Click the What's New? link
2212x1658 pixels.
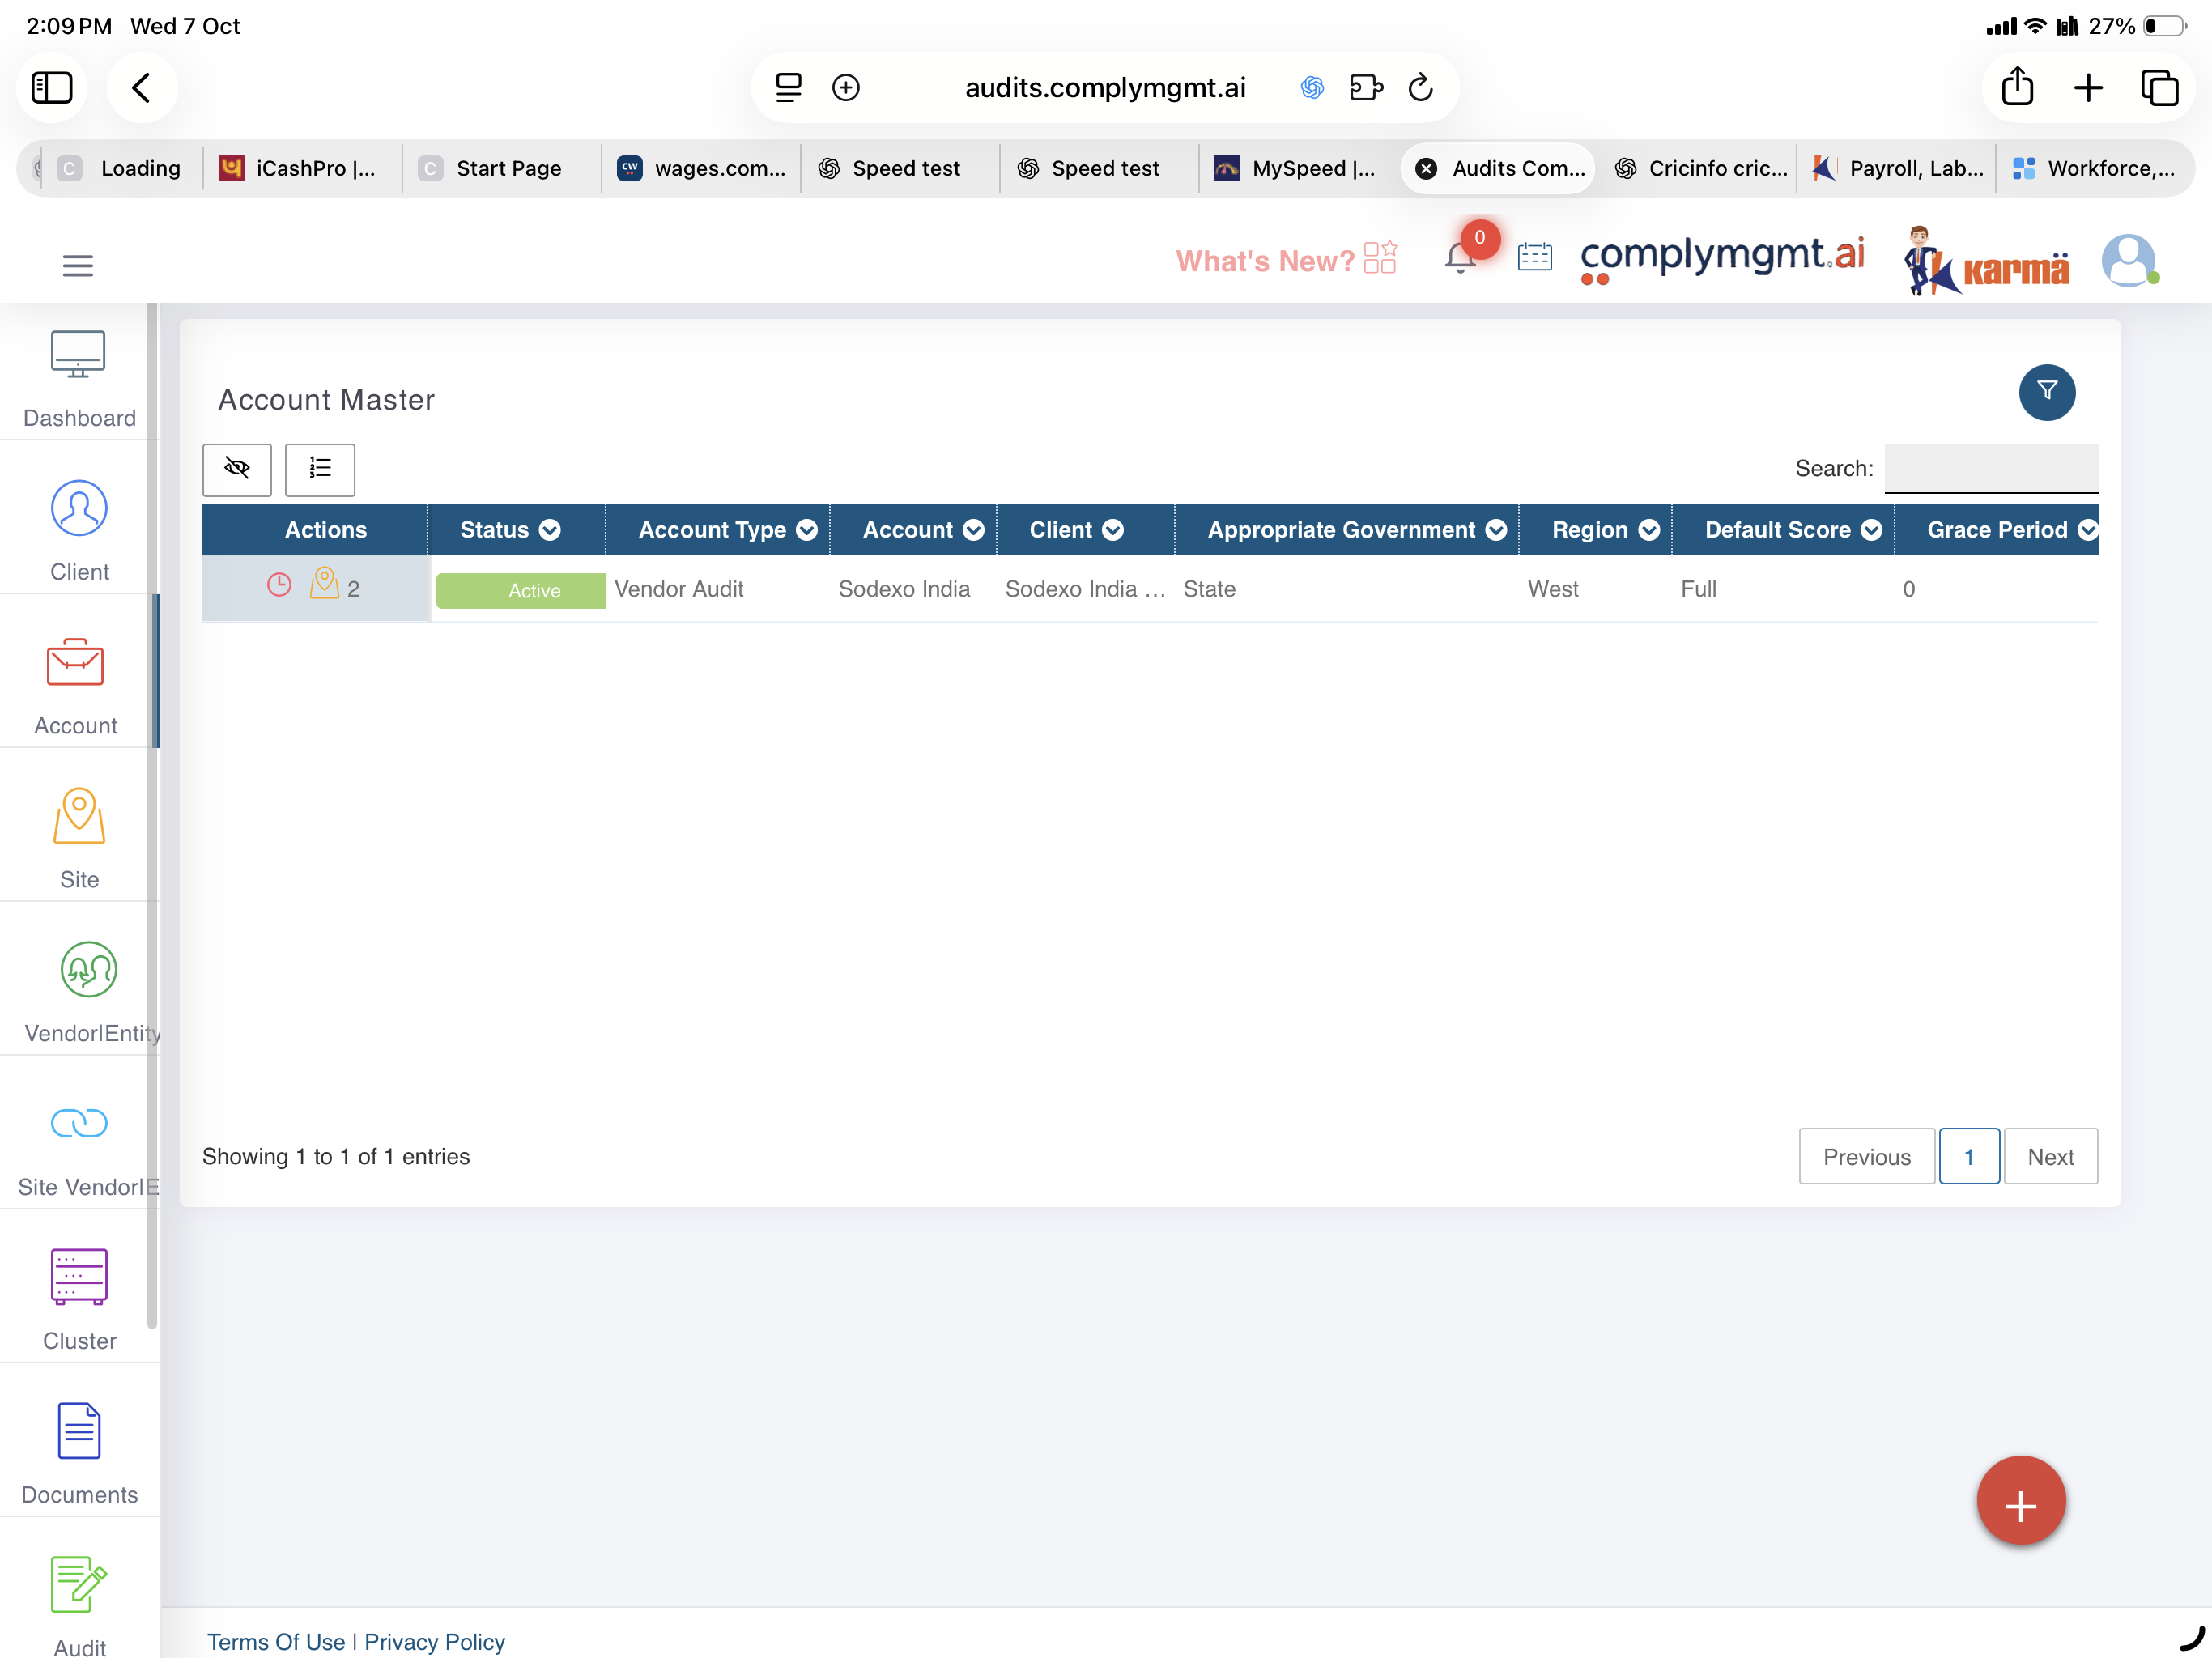click(1286, 260)
